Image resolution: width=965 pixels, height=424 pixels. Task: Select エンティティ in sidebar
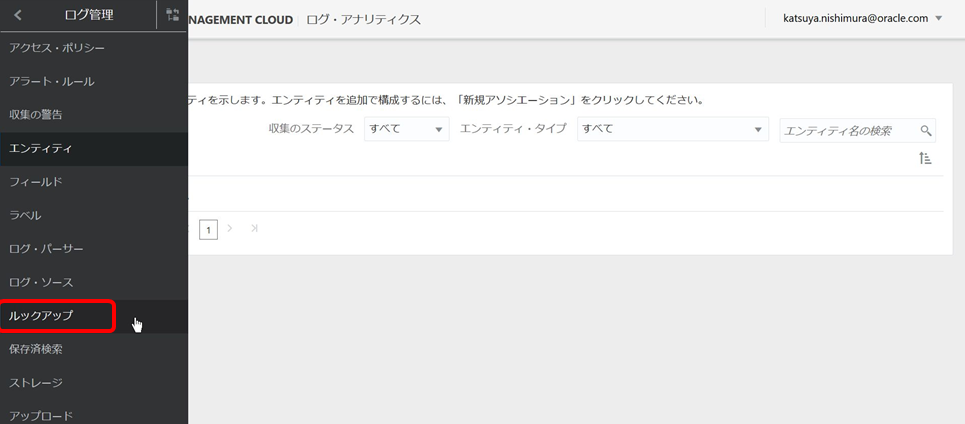(x=94, y=148)
